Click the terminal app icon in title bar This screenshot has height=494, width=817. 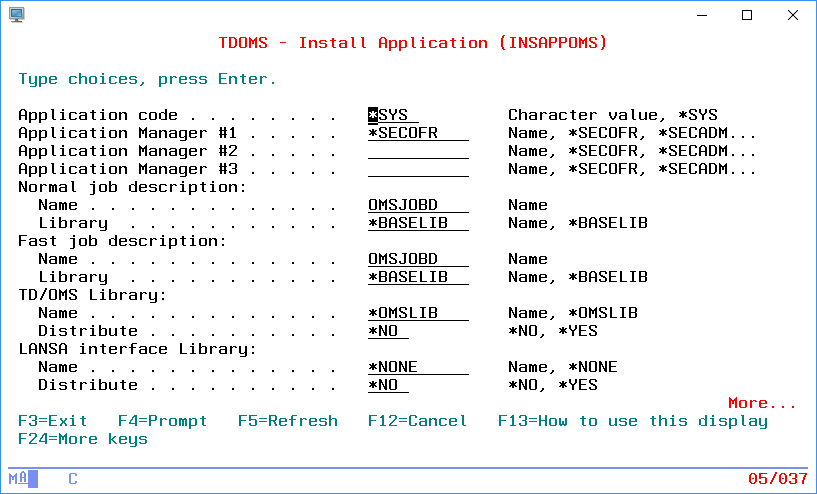click(17, 15)
